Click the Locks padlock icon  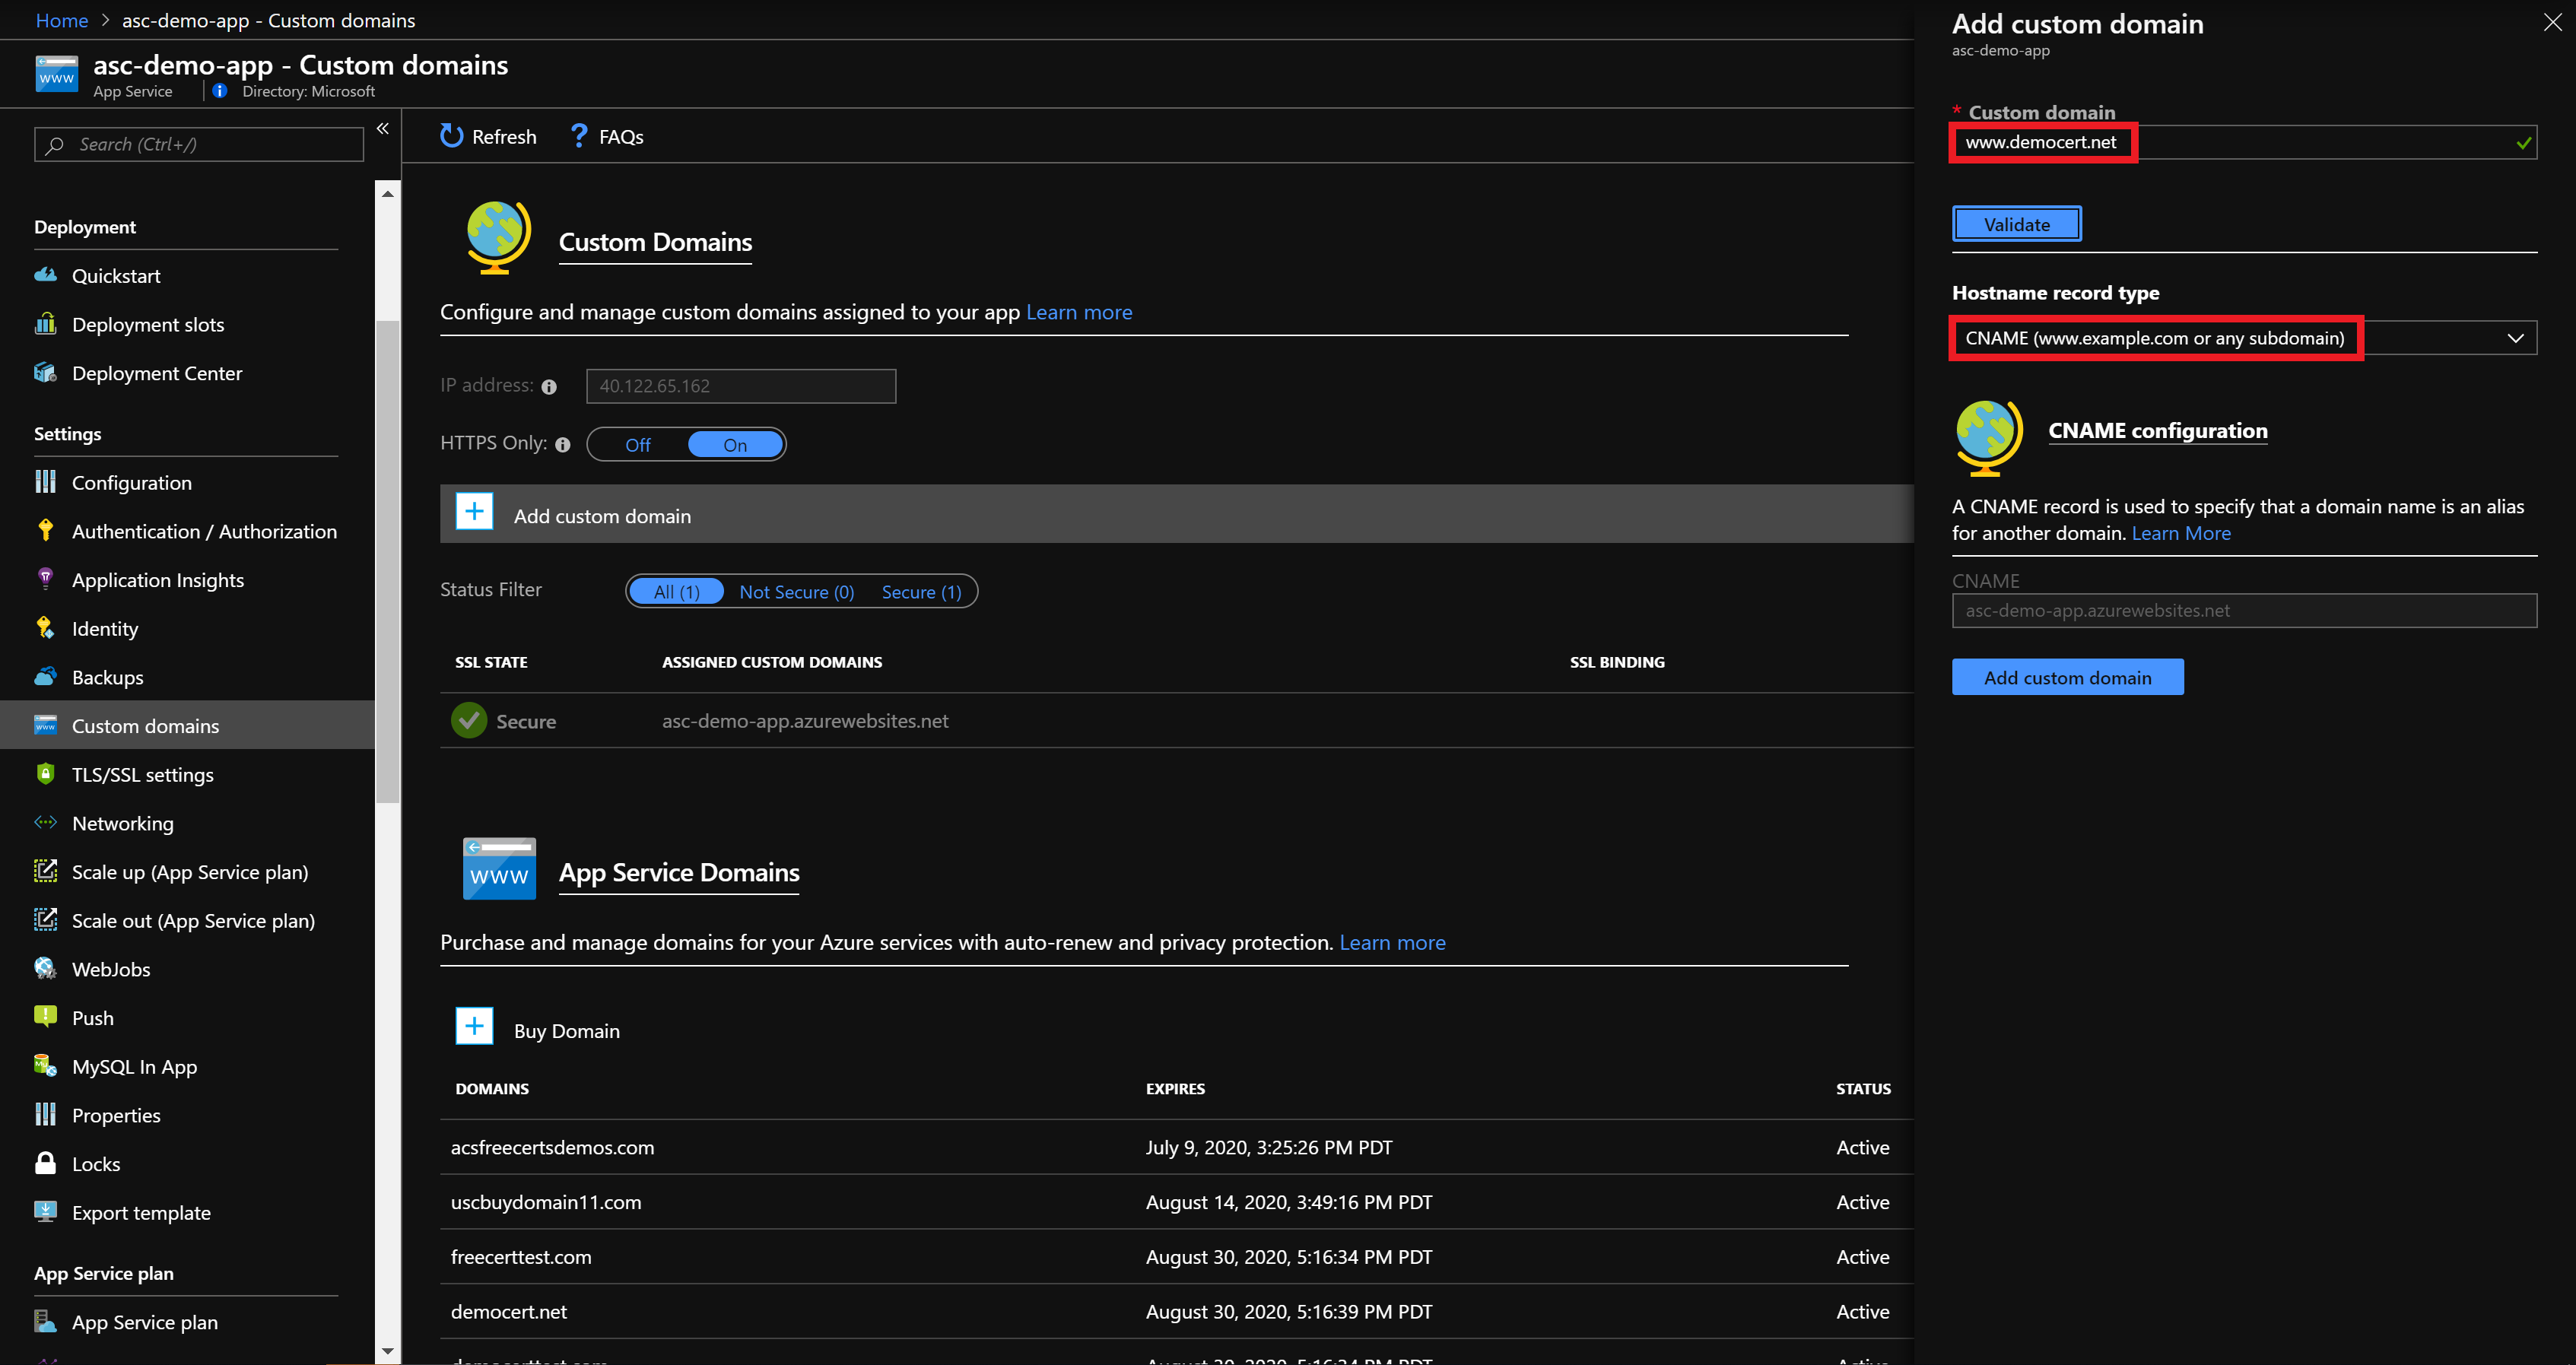[45, 1163]
